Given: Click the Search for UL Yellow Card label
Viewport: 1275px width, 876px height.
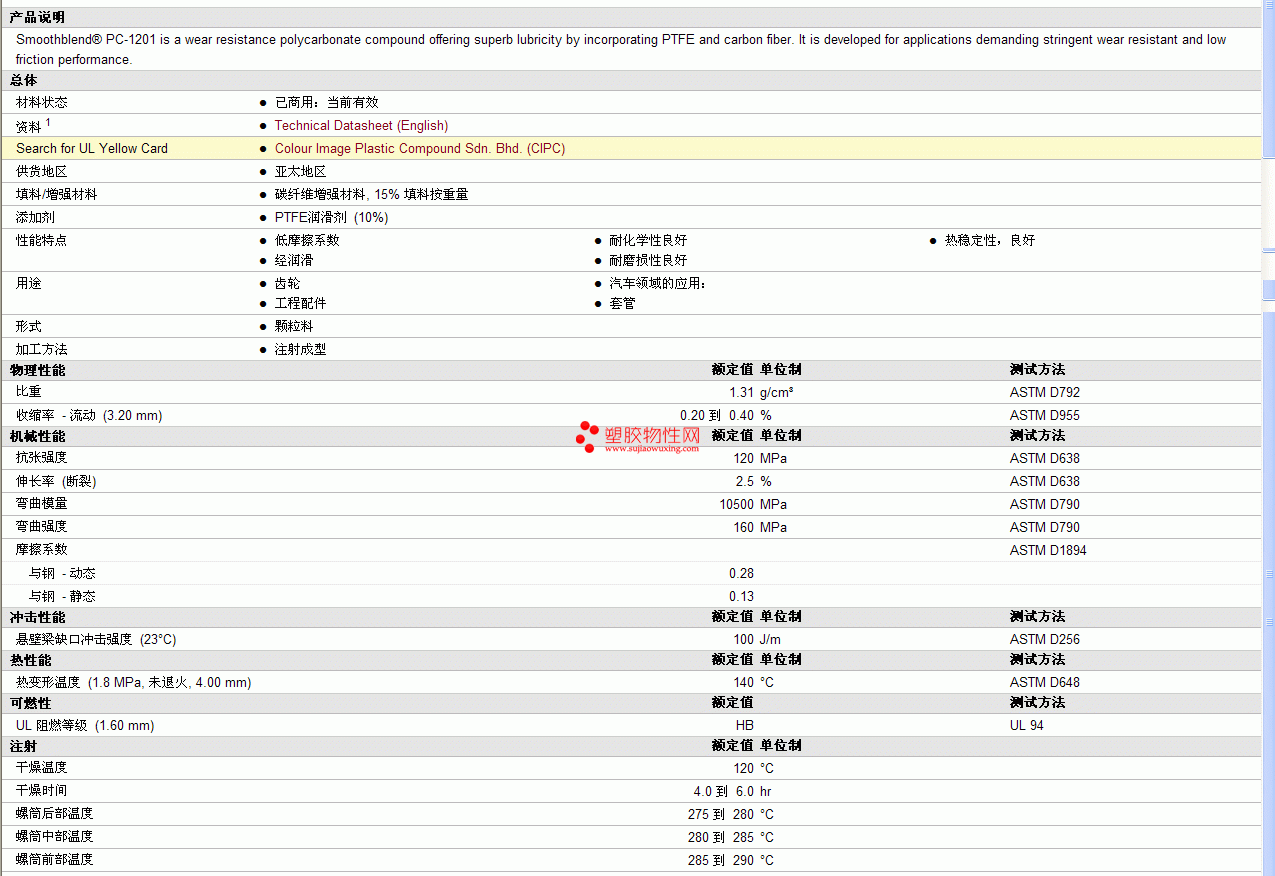Looking at the screenshot, I should point(92,148).
